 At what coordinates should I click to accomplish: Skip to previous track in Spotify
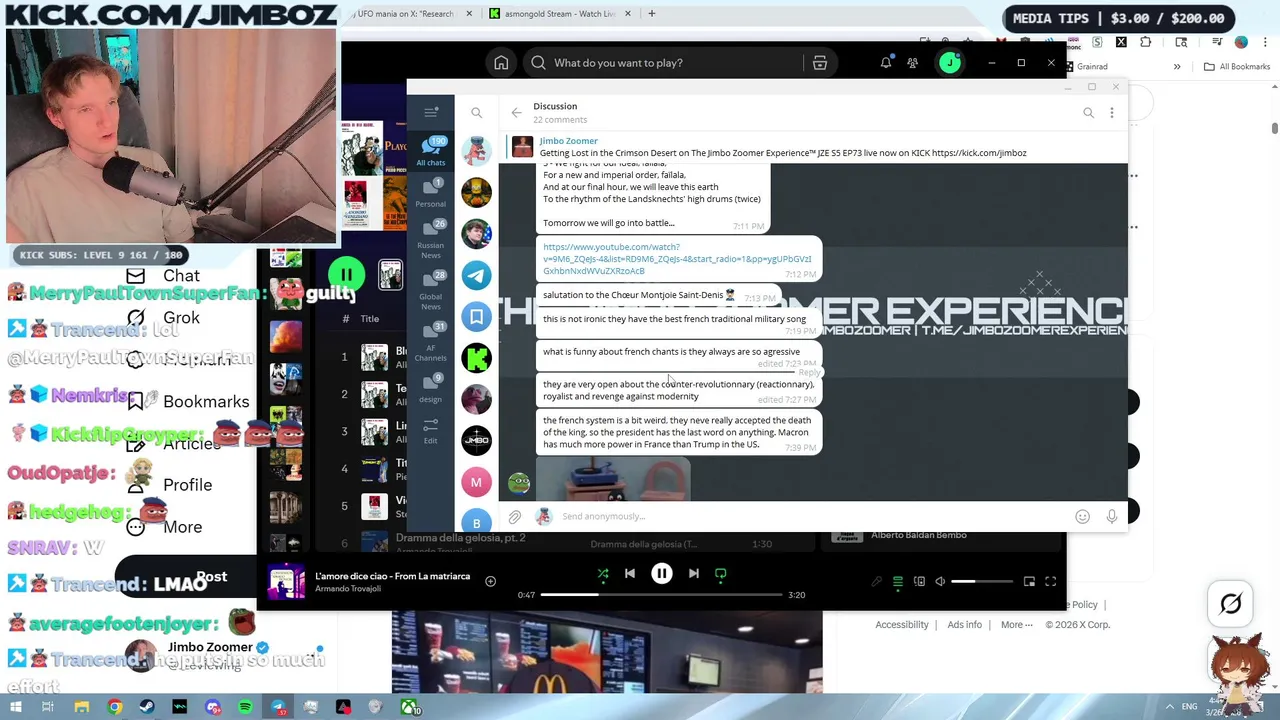click(x=630, y=574)
